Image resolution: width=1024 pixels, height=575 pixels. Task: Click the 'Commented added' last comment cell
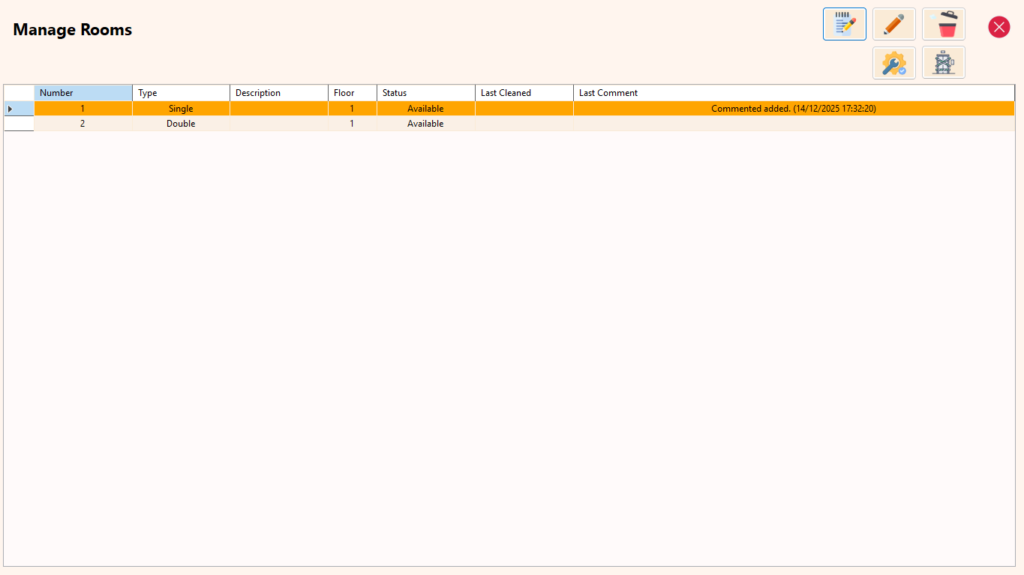pyautogui.click(x=793, y=108)
